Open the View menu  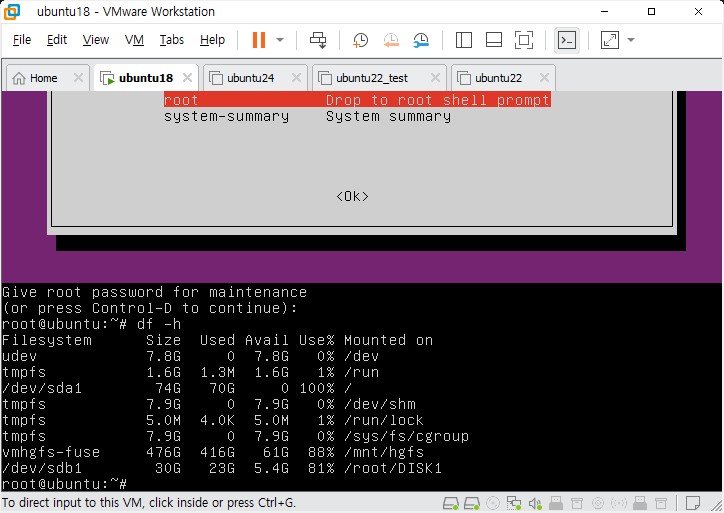tap(96, 40)
